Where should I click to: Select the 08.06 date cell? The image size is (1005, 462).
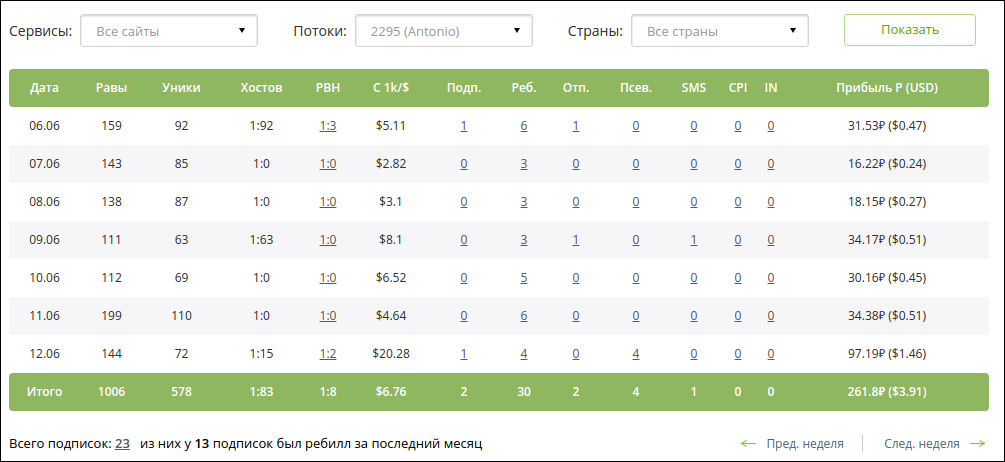click(44, 202)
